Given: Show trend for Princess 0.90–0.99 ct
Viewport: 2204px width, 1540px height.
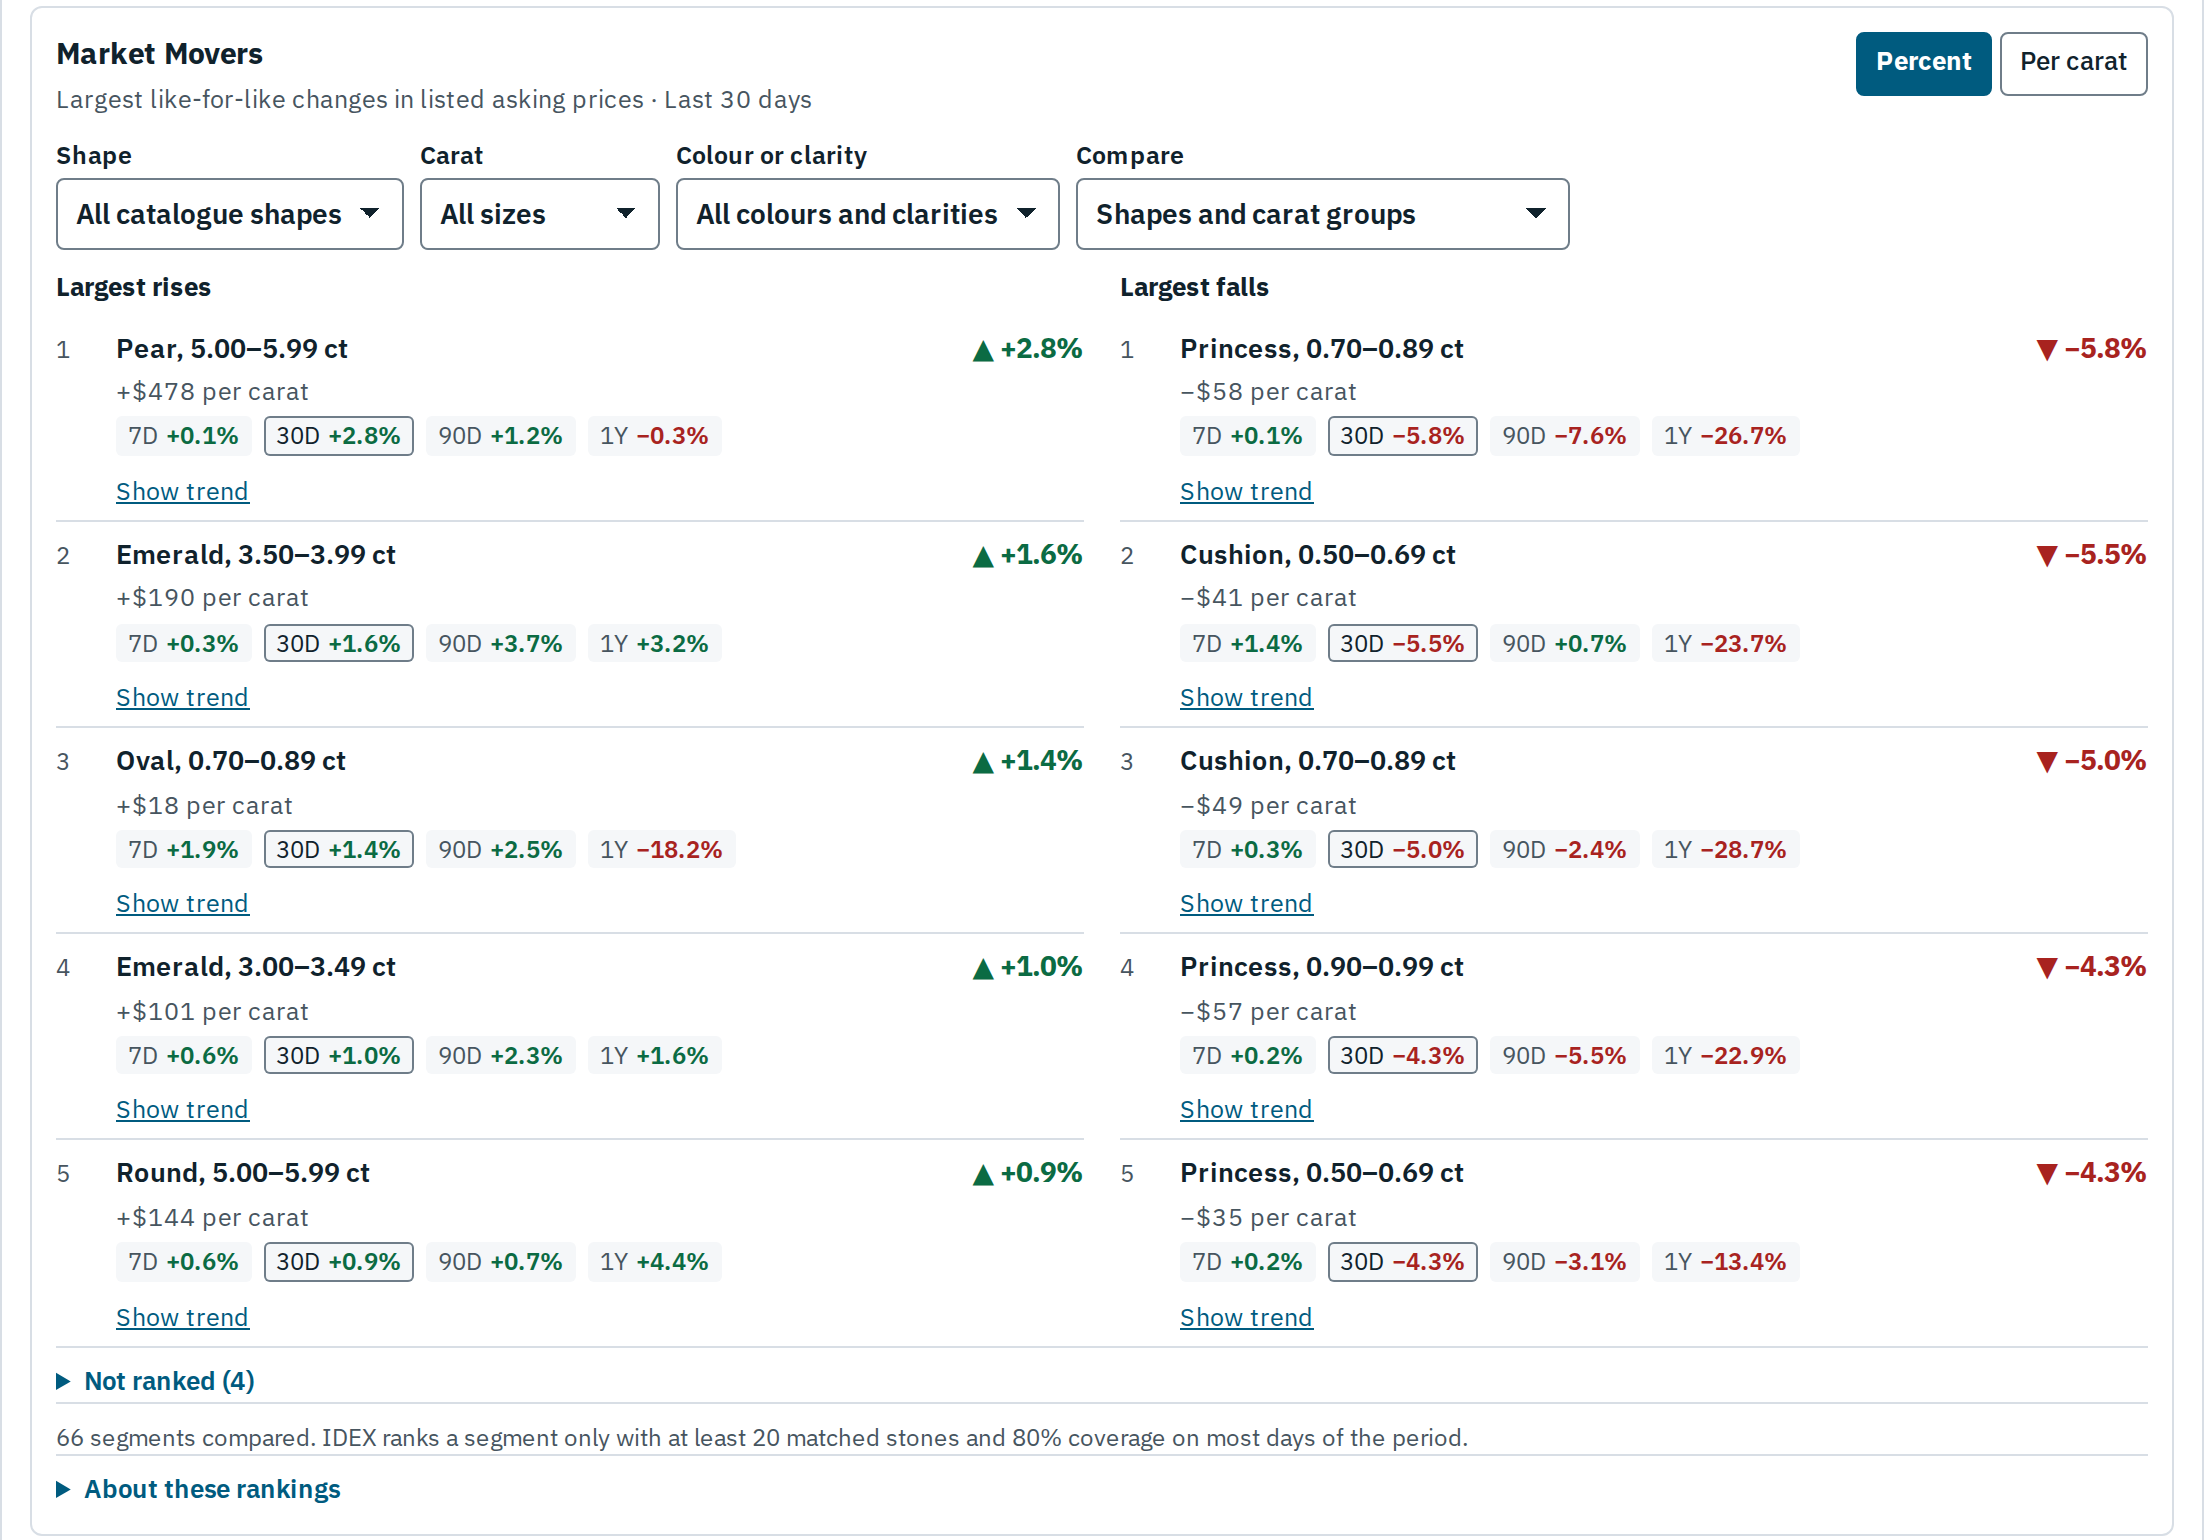Looking at the screenshot, I should 1246,1109.
